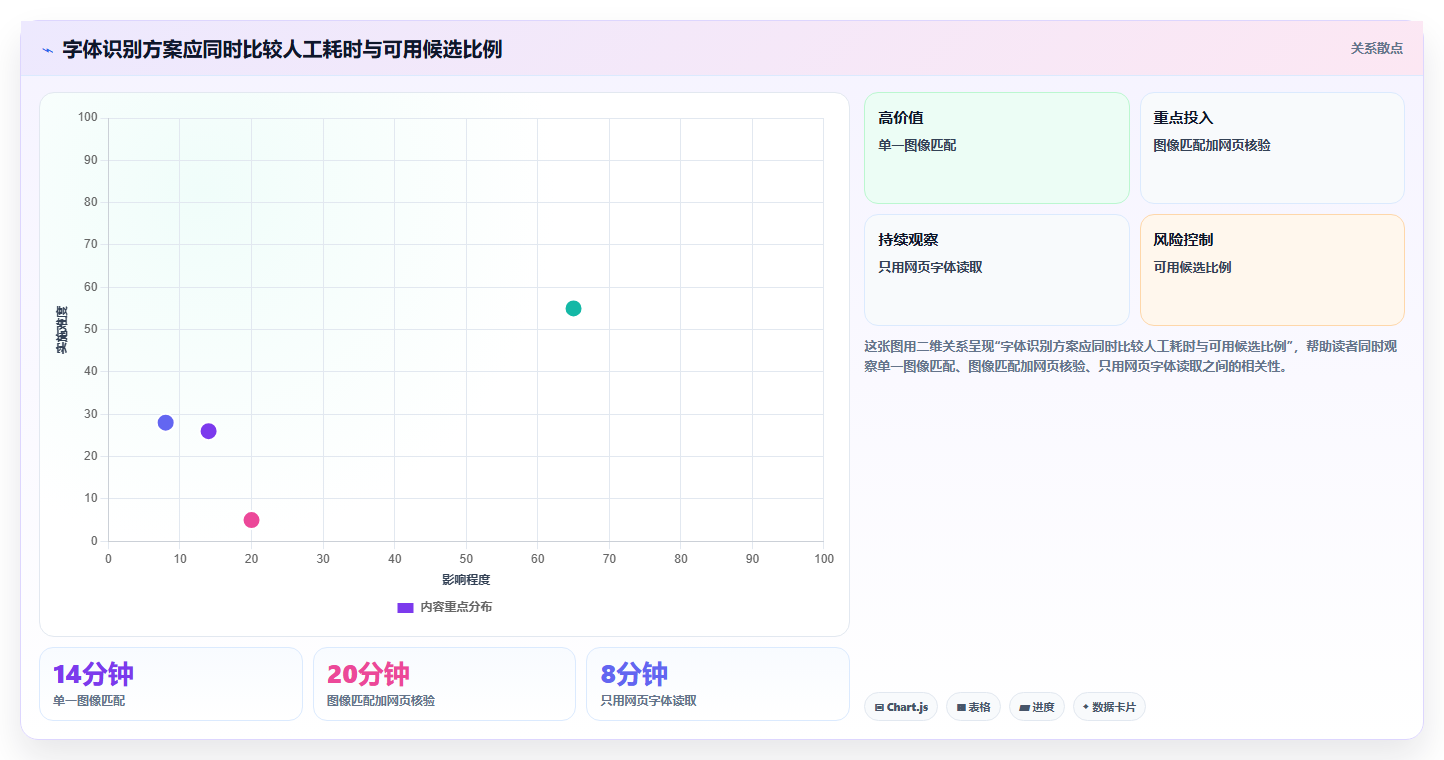This screenshot has width=1444, height=760.
Task: Open the 重点投入 quadrant card
Action: (x=1272, y=148)
